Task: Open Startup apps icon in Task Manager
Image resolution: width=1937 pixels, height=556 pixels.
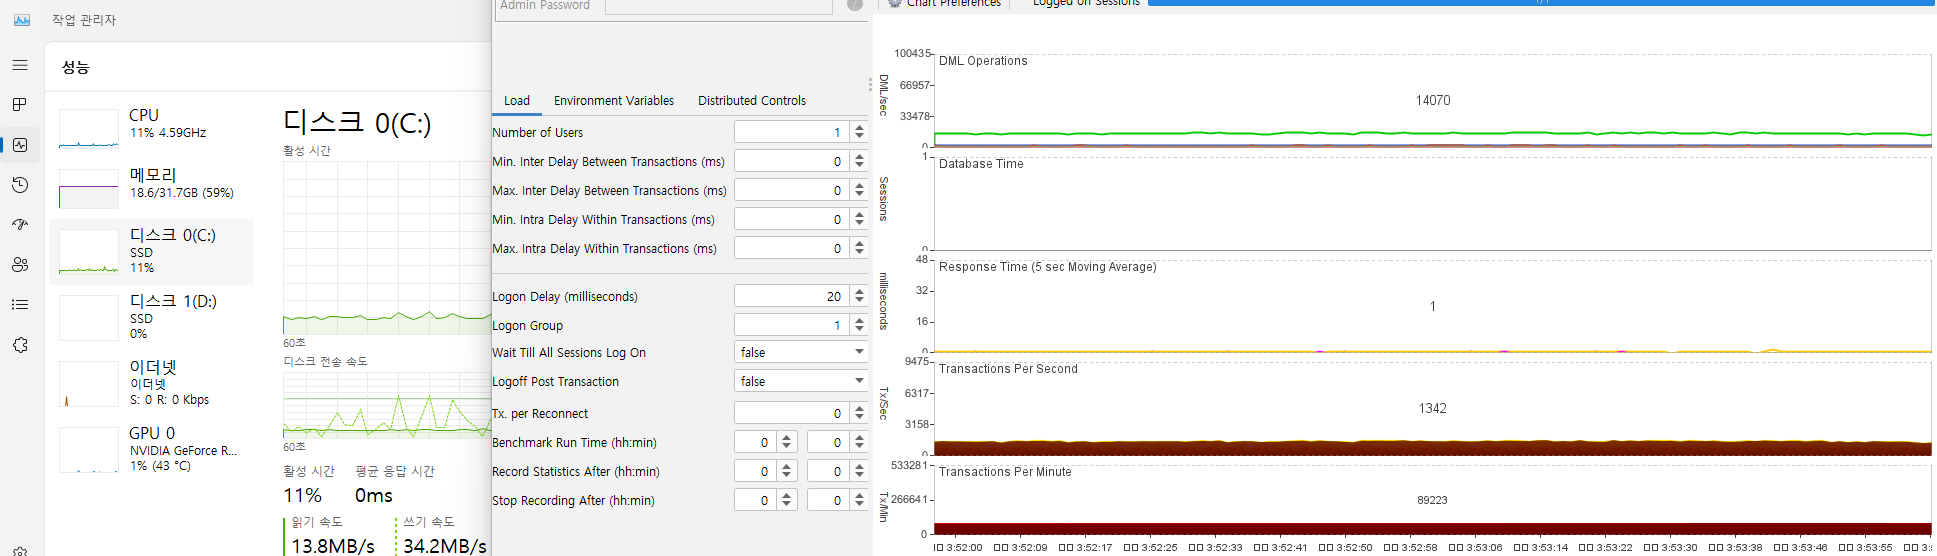Action: 20,225
